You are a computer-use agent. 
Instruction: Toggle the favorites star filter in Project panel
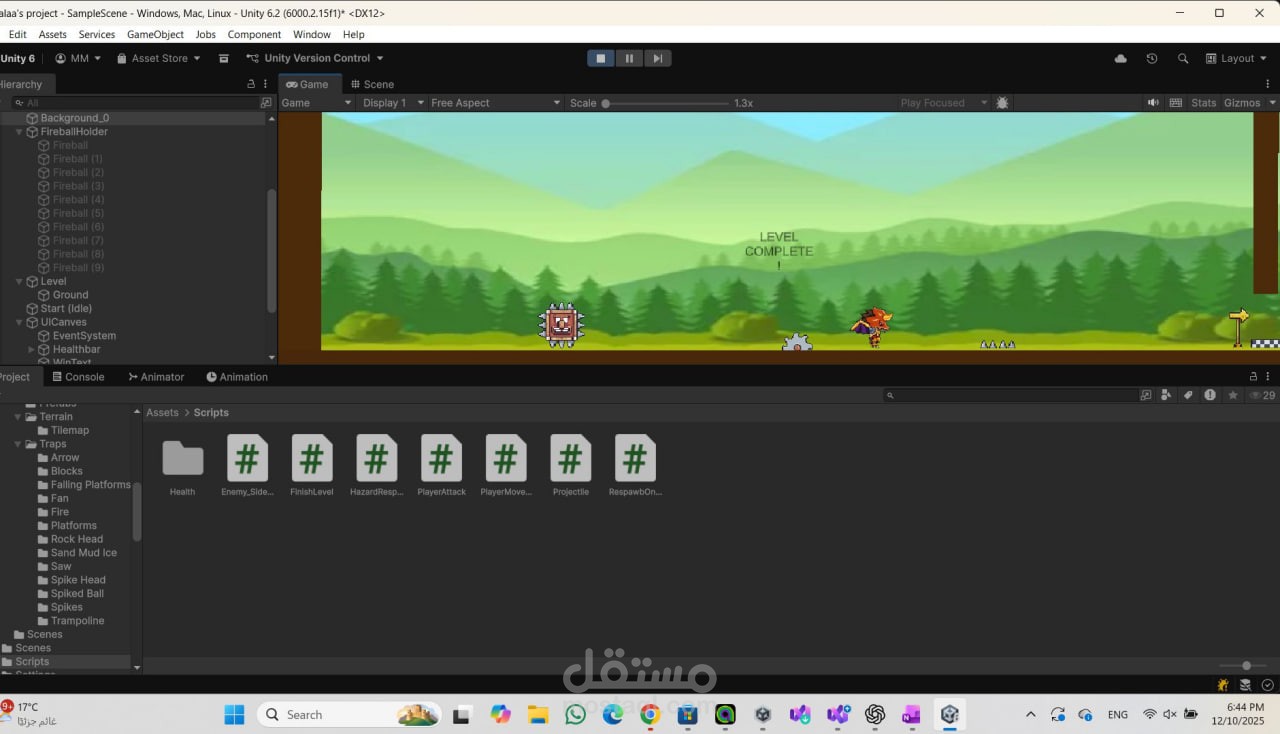[1232, 395]
